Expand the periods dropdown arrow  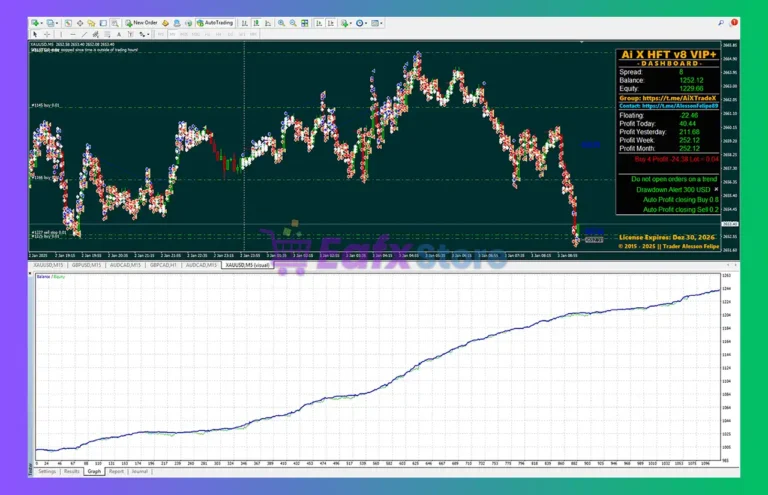coord(366,23)
